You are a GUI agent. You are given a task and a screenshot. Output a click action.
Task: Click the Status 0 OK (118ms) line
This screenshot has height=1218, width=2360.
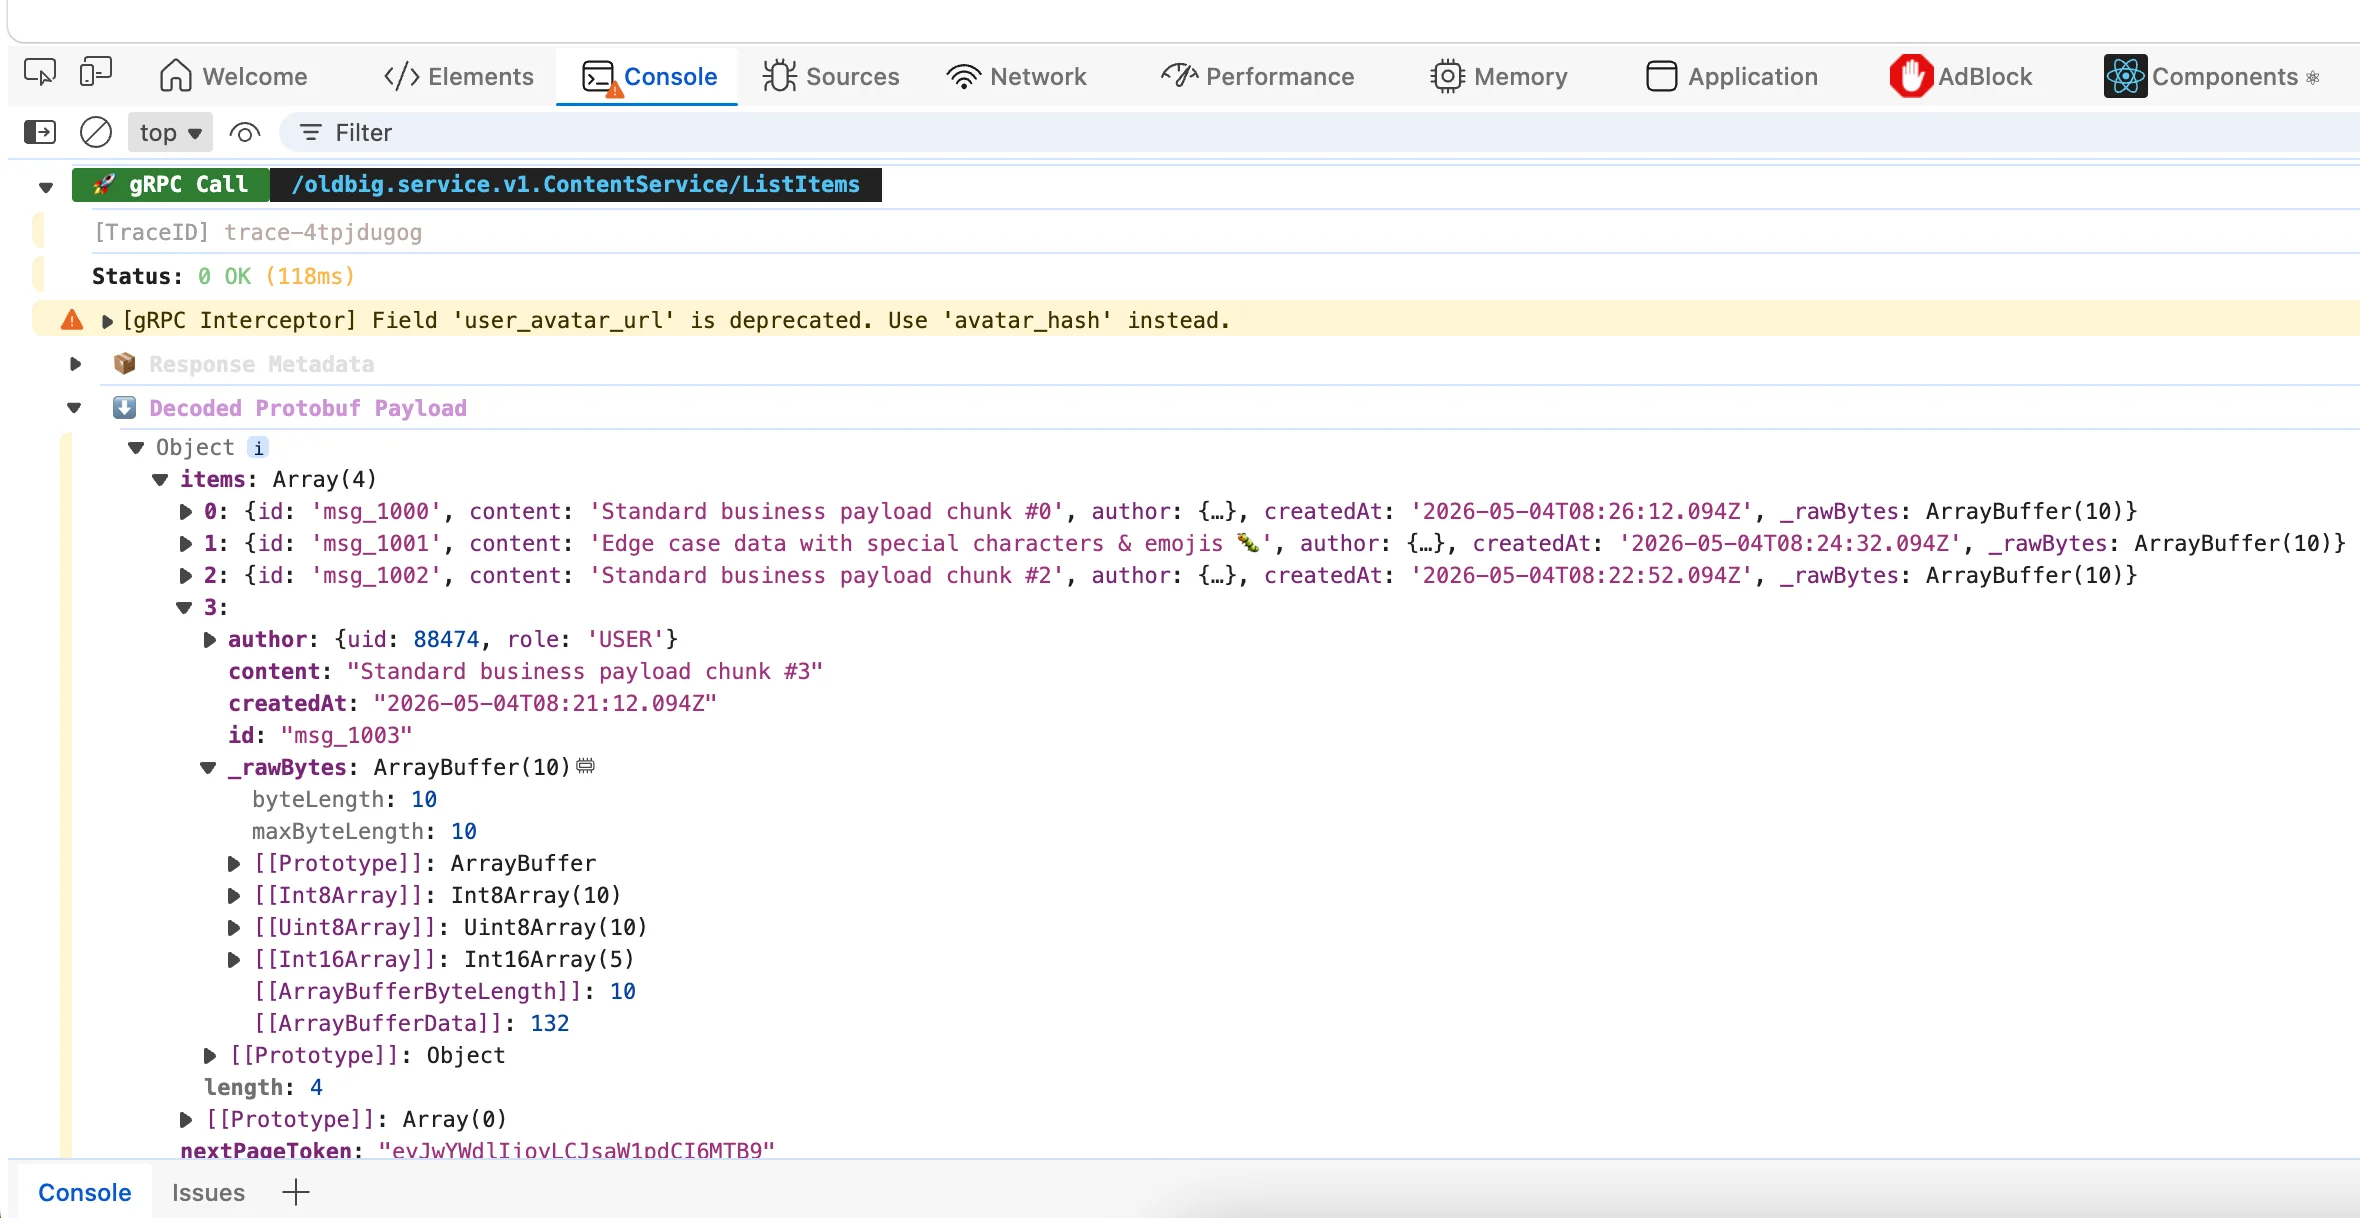click(x=223, y=276)
